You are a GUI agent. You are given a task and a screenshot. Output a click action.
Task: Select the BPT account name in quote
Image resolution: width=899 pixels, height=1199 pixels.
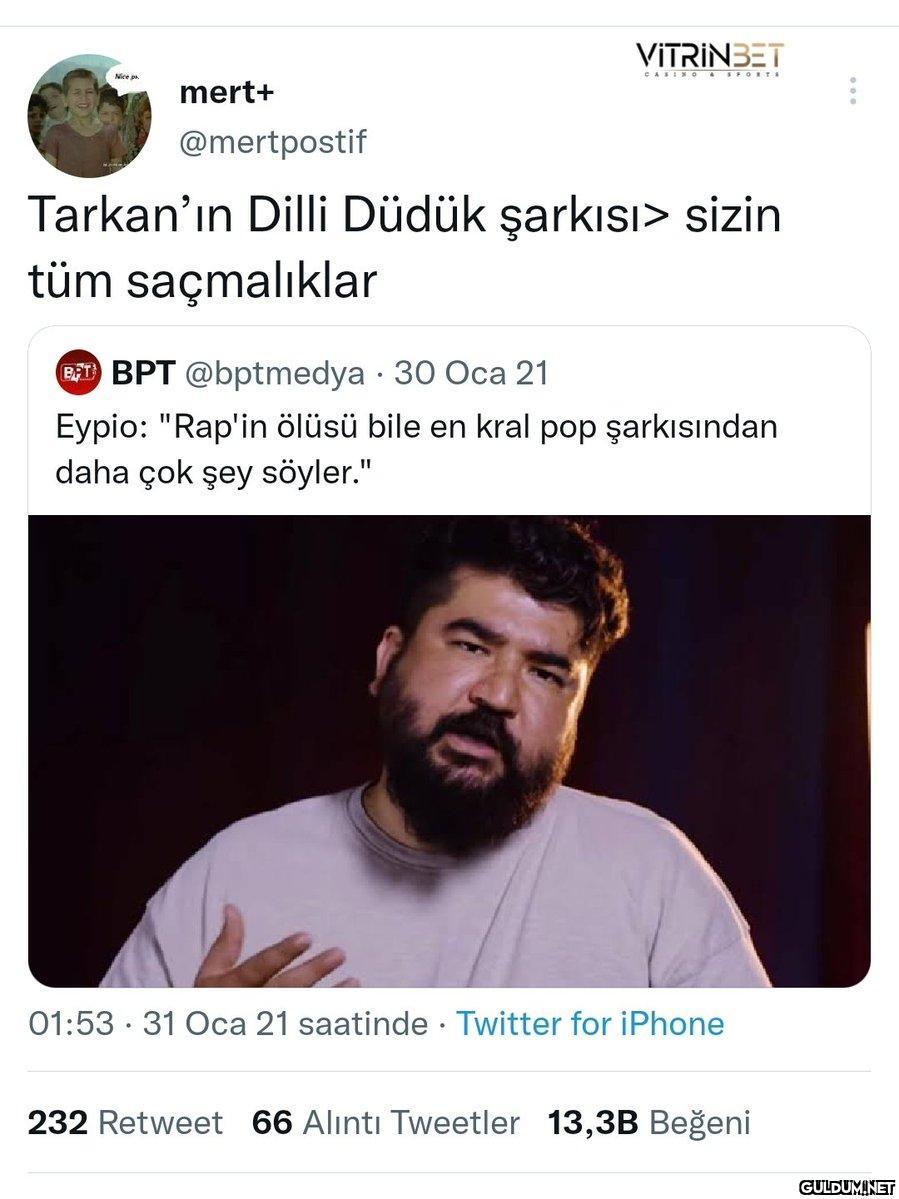[x=143, y=373]
